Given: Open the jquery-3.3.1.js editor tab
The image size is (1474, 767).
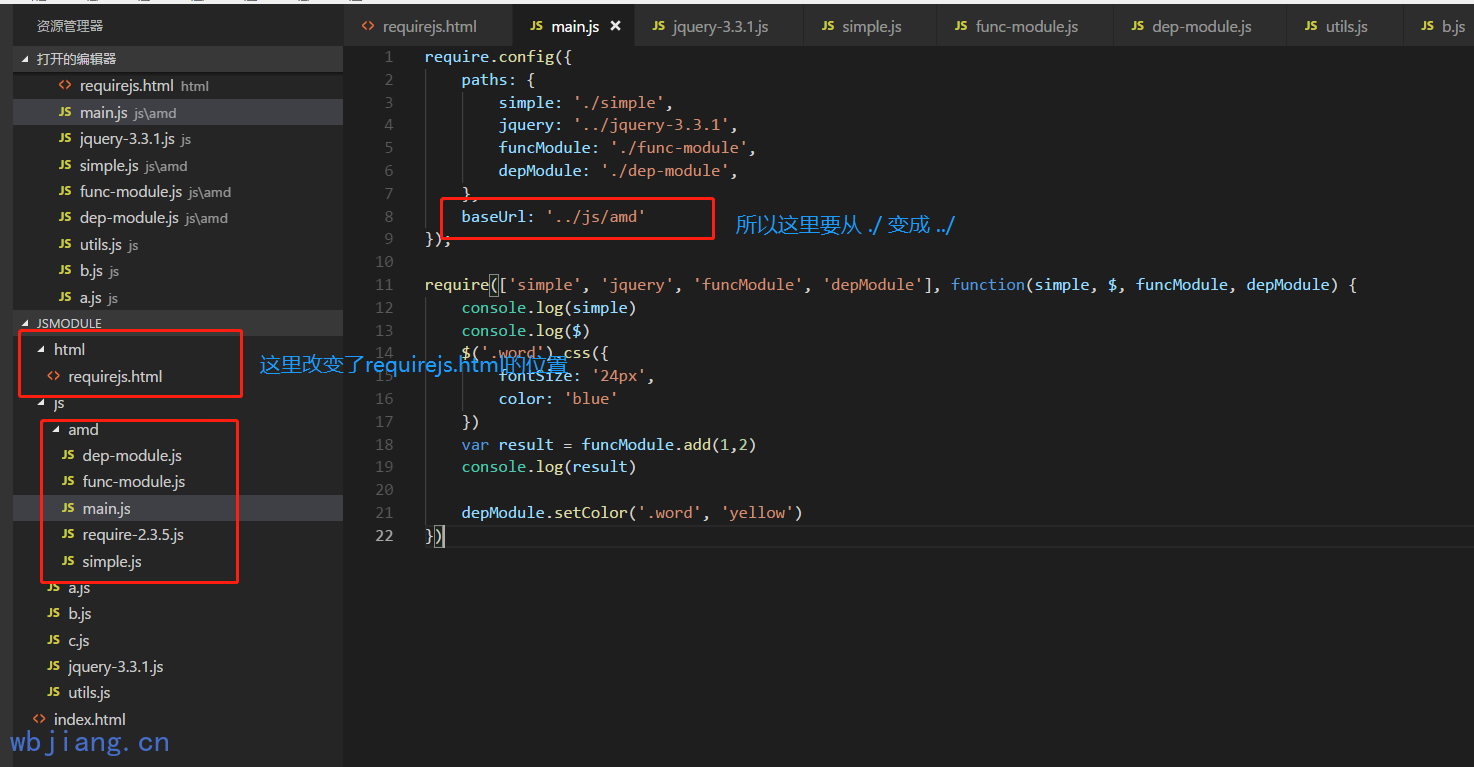Looking at the screenshot, I should [x=720, y=27].
